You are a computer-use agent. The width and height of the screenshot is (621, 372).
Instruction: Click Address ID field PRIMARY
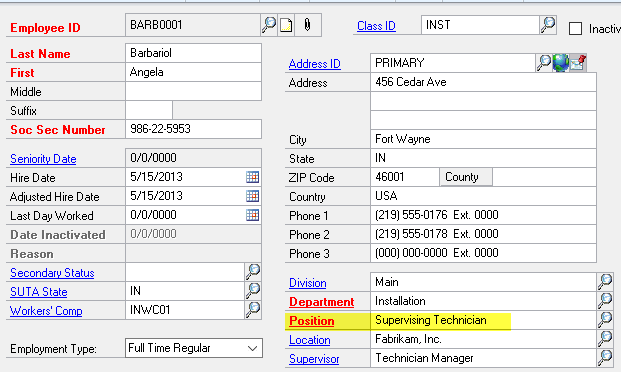pyautogui.click(x=453, y=63)
